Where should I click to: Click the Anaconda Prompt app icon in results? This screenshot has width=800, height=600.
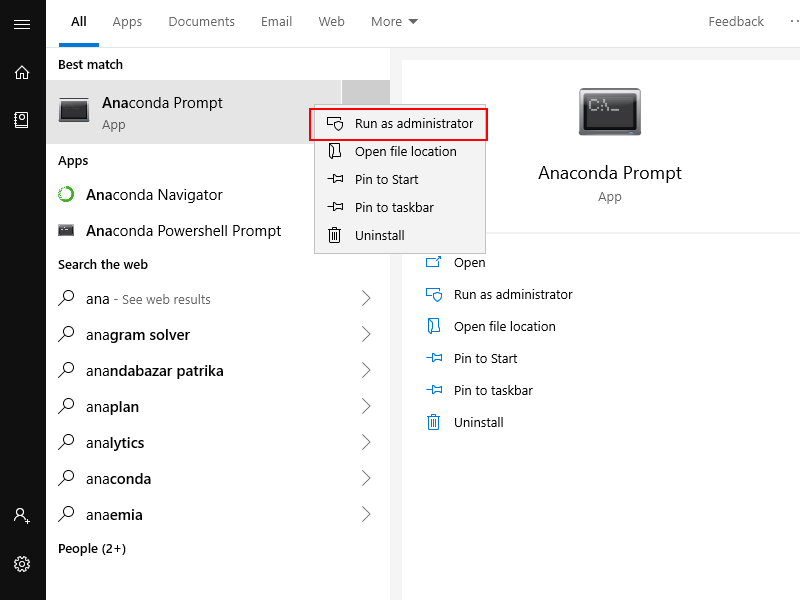click(74, 109)
